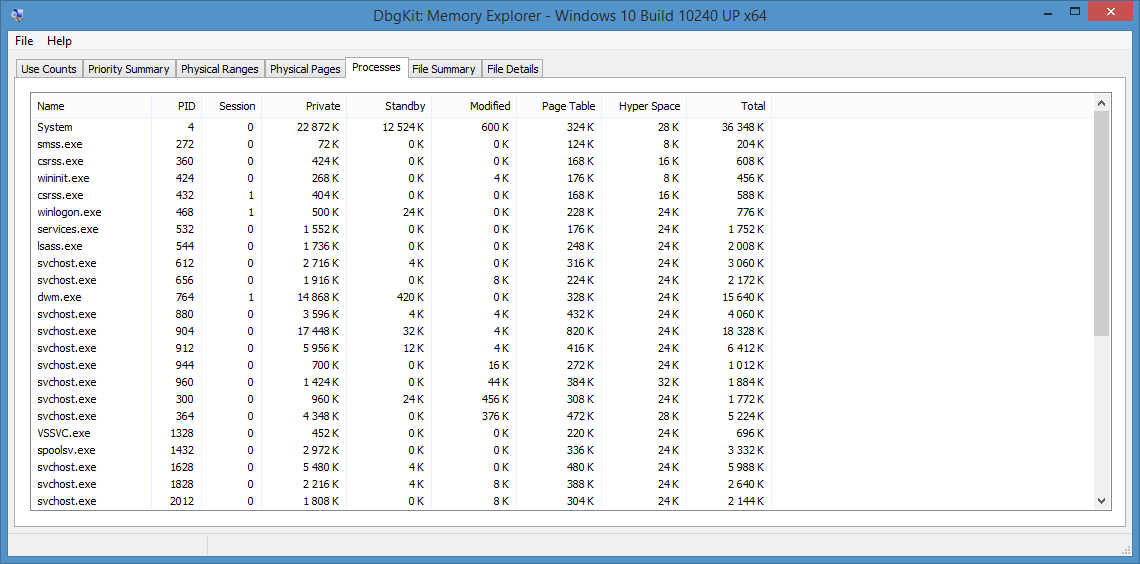Switch to the Priority Summary tab

129,69
